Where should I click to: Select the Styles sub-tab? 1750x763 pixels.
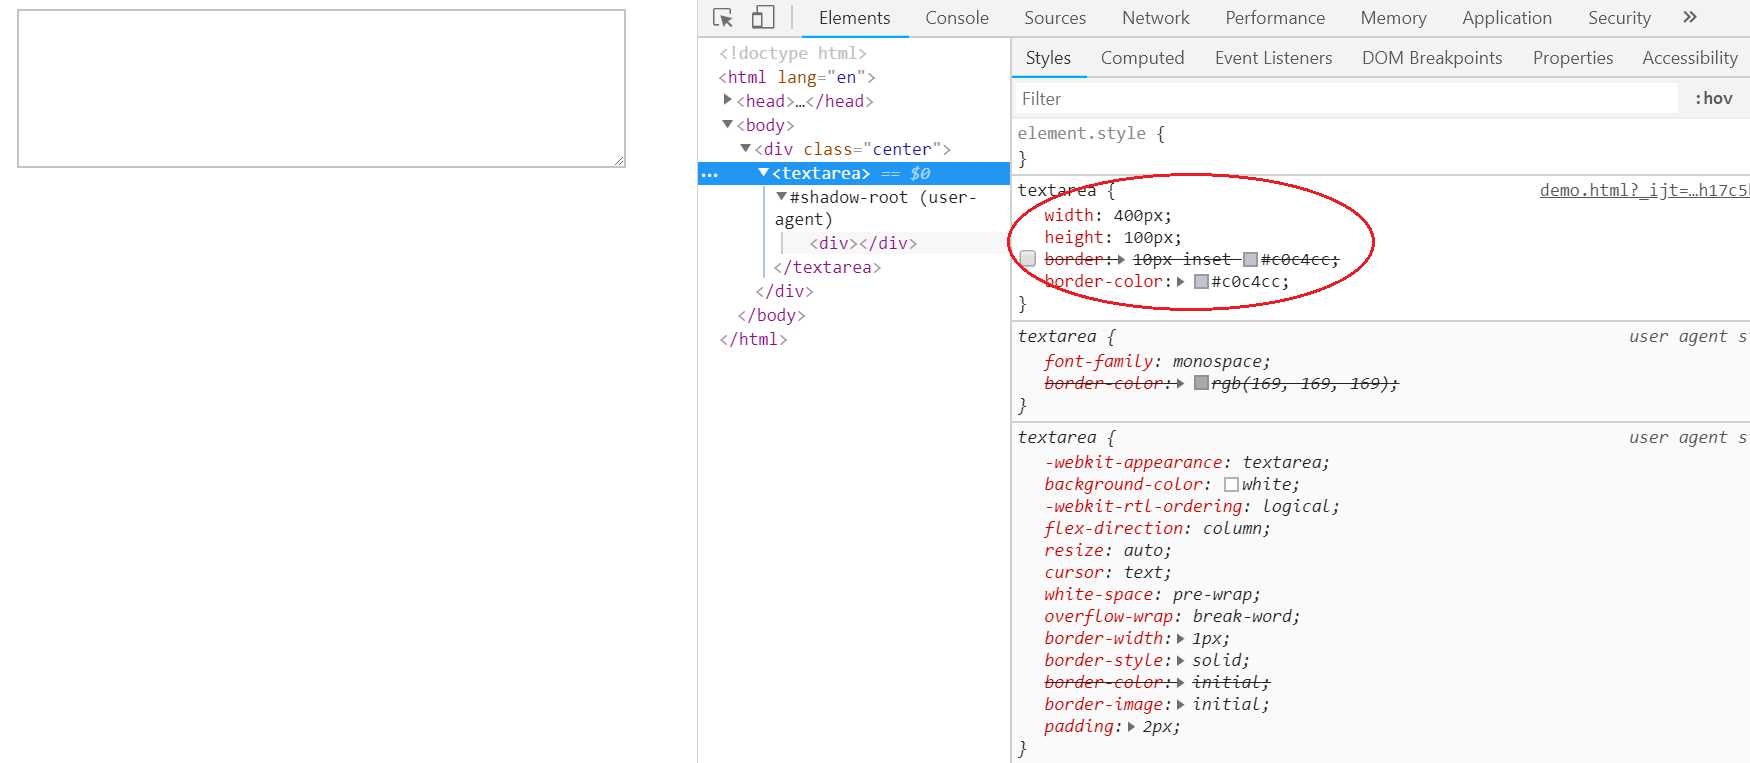[1048, 58]
